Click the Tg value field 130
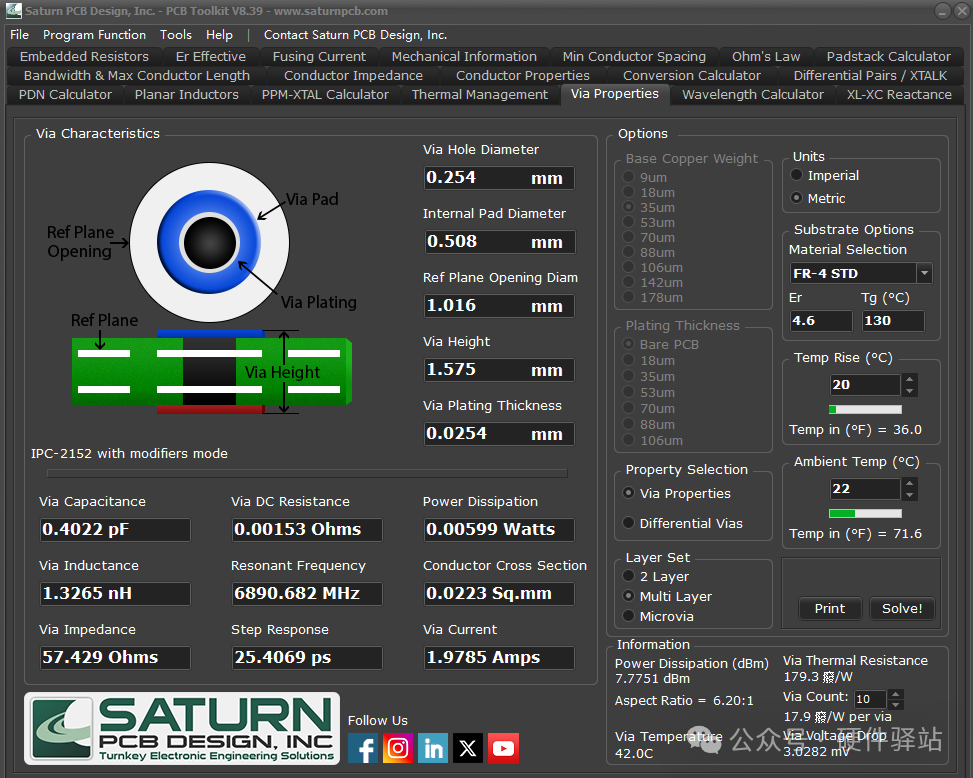Image resolution: width=973 pixels, height=778 pixels. [893, 321]
